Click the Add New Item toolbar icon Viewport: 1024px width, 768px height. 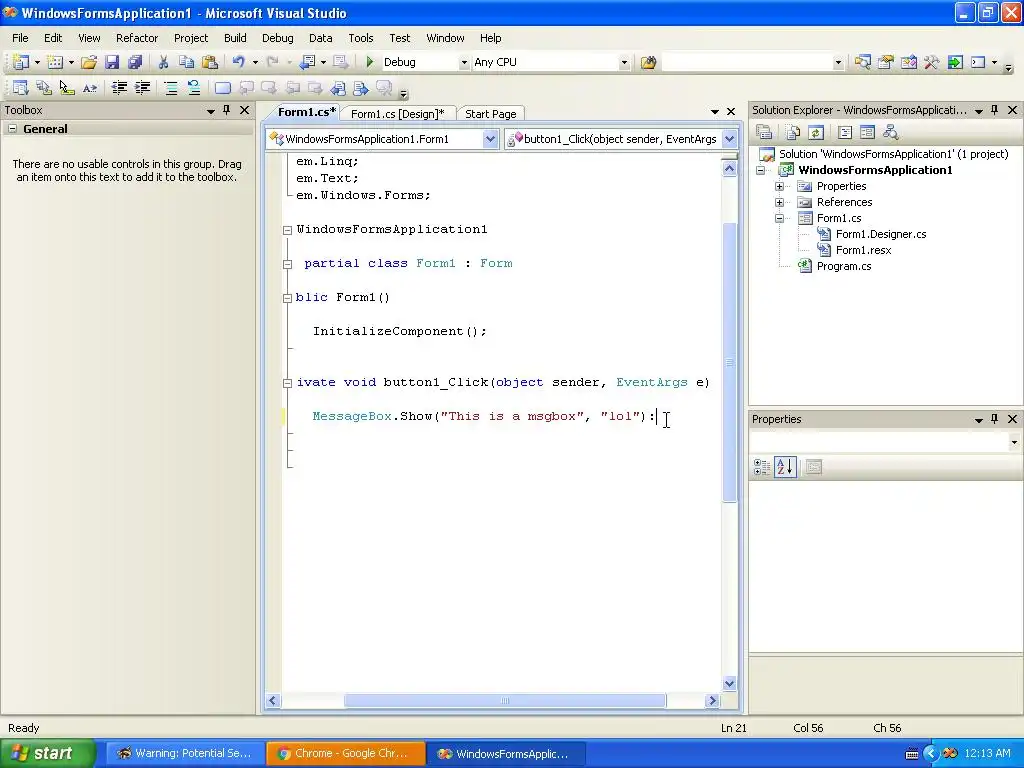click(55, 62)
